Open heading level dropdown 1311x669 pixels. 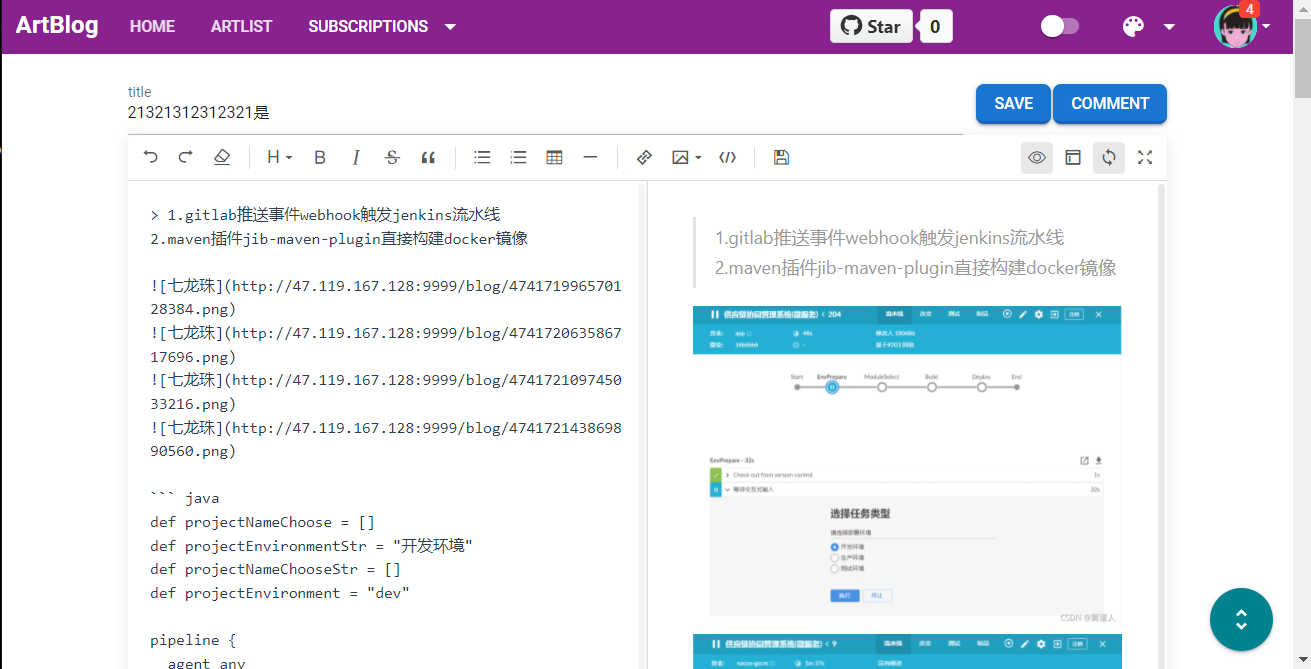click(279, 157)
